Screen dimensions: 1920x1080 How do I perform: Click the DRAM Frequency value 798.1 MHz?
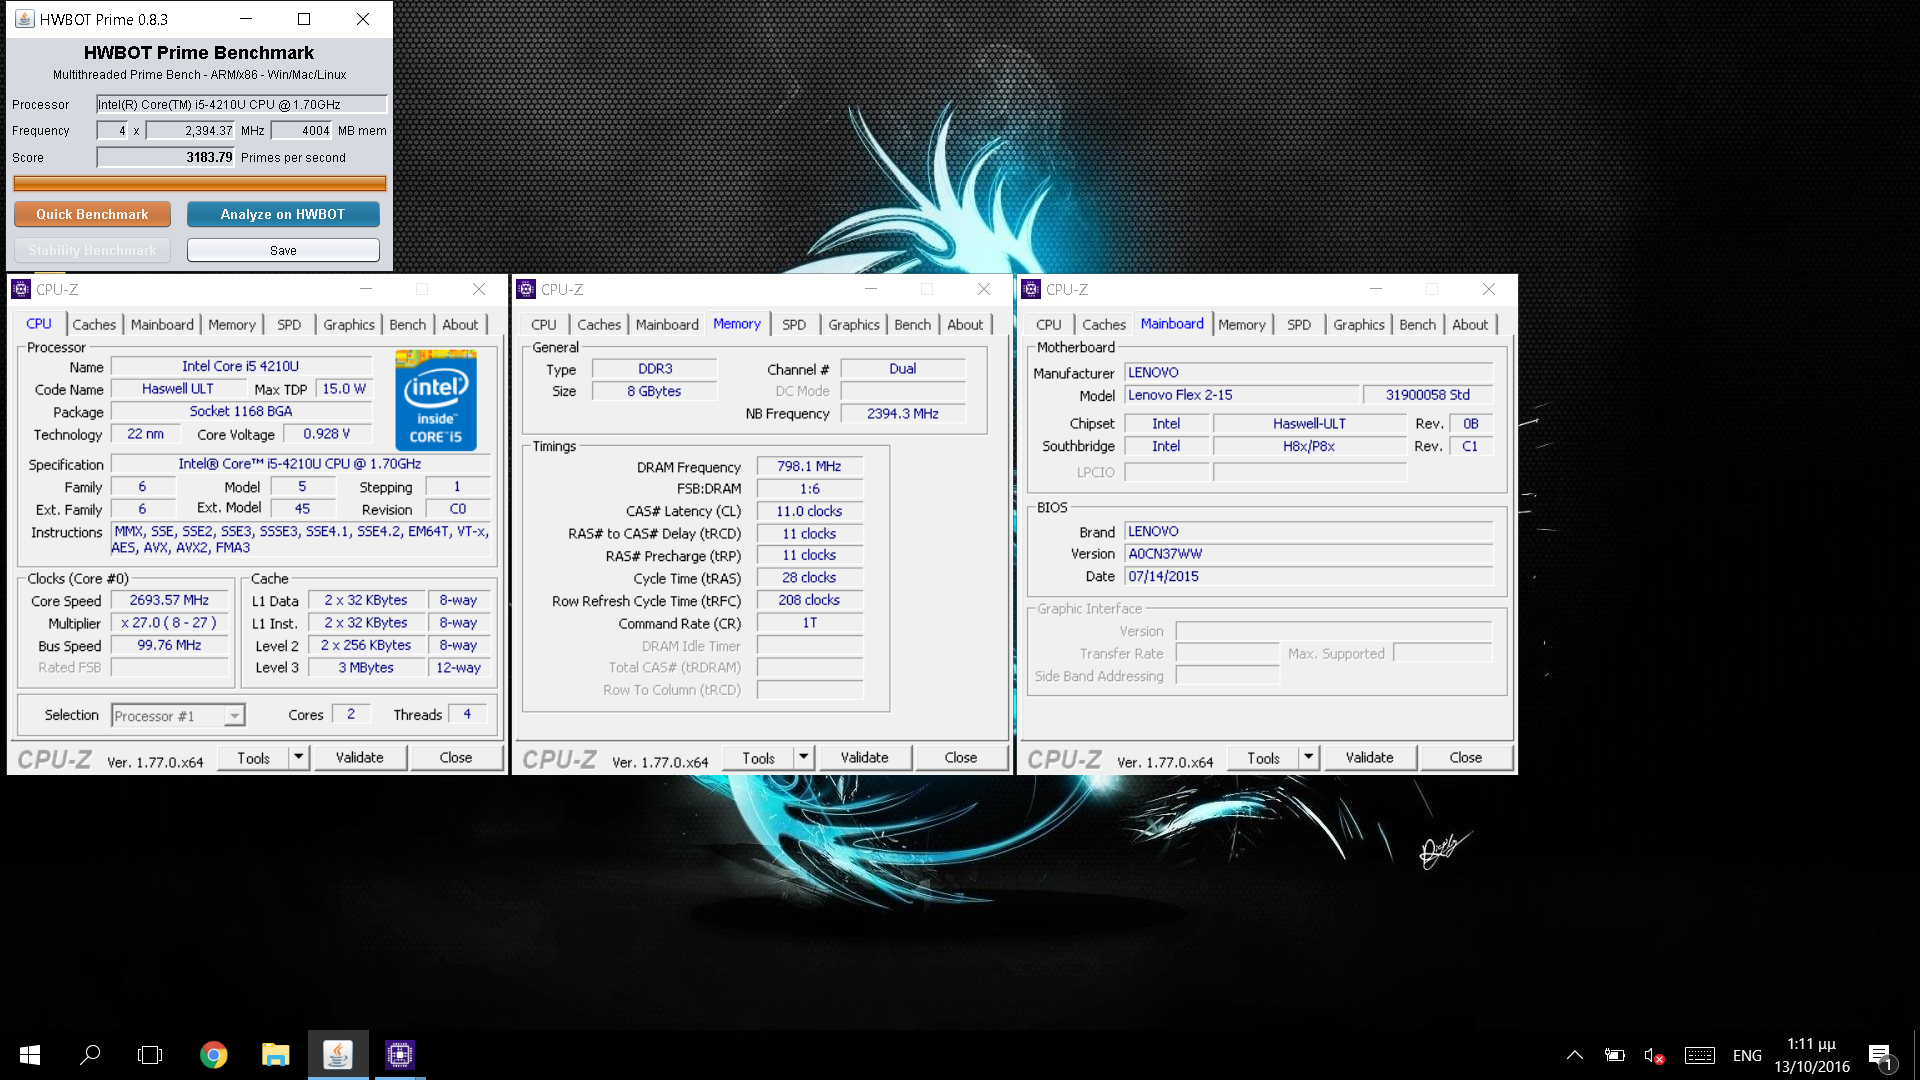click(x=809, y=466)
